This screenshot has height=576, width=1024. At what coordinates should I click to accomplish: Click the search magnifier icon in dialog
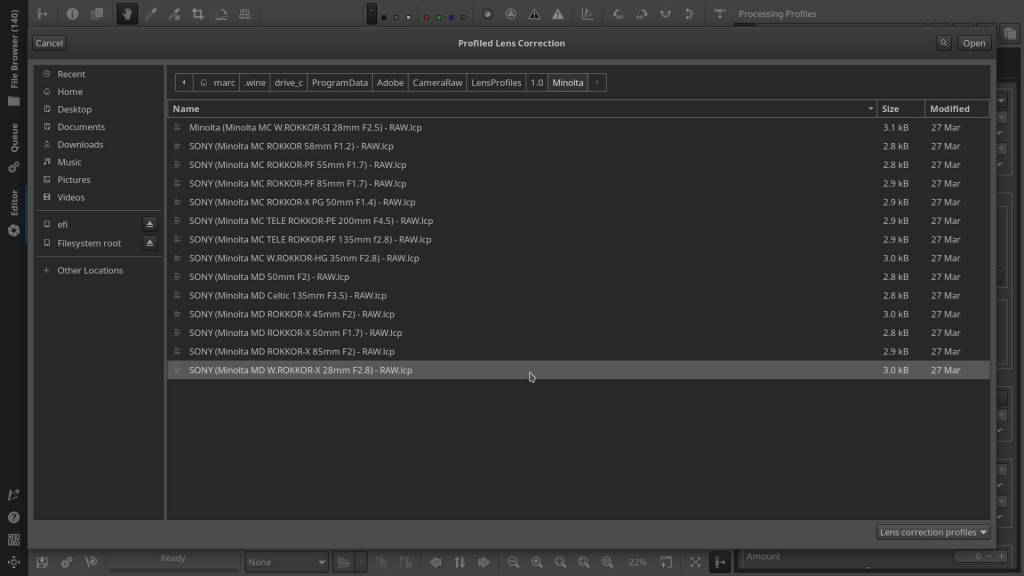(944, 43)
